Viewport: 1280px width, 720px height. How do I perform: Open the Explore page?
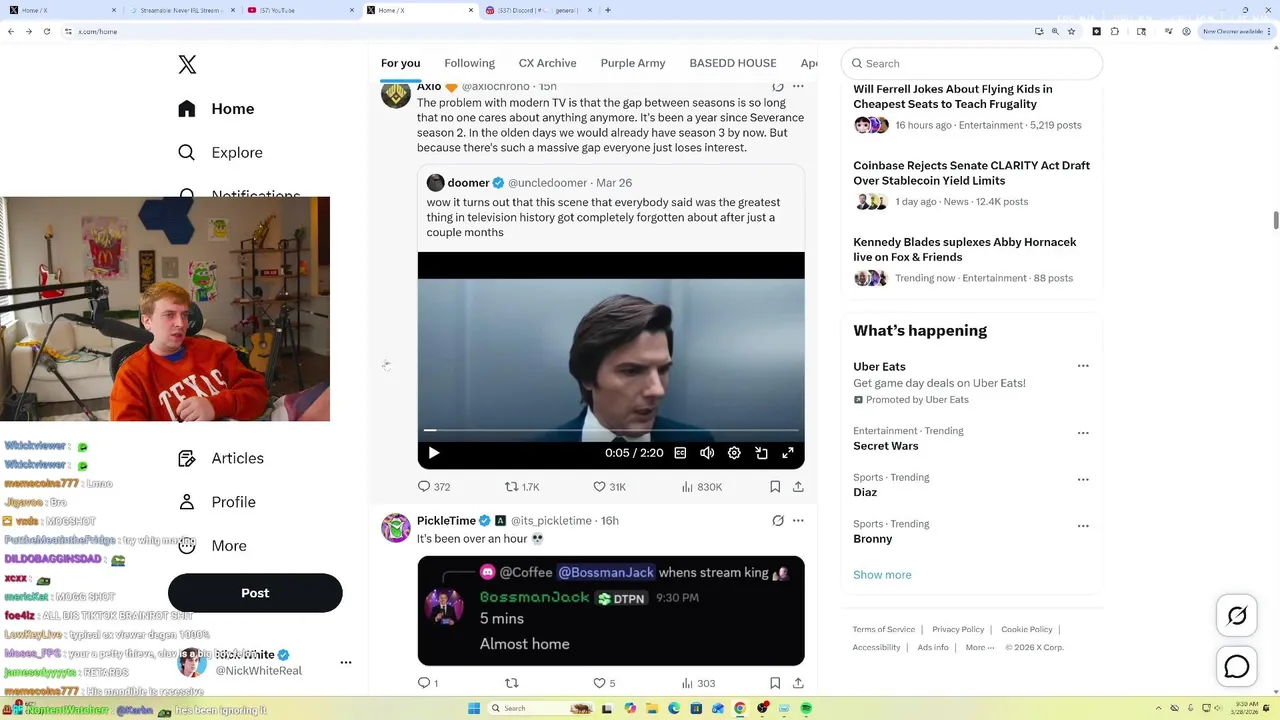220,153
